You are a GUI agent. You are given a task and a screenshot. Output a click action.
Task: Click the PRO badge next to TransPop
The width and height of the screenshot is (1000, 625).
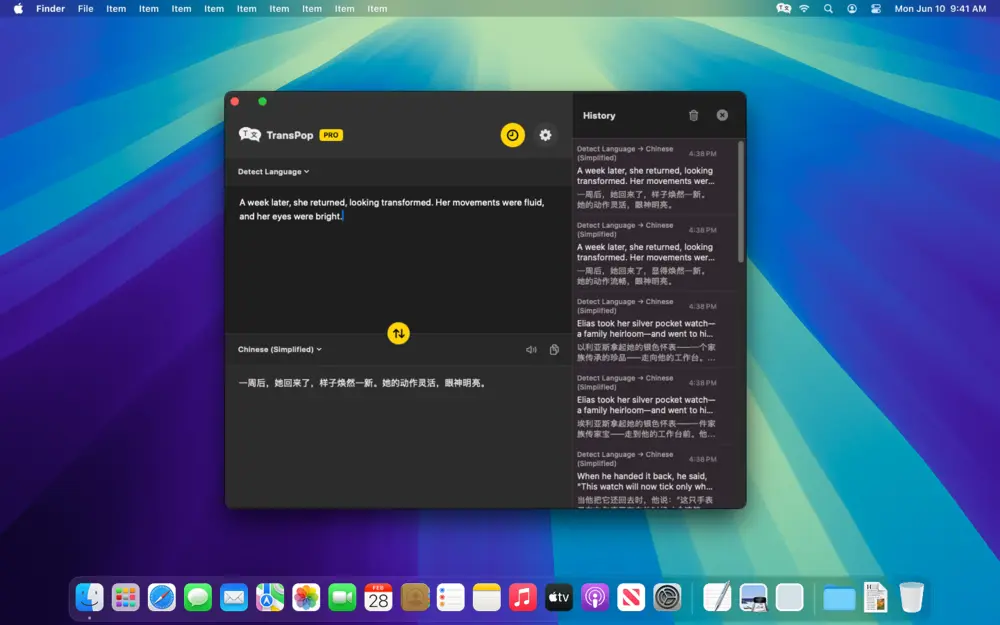(x=331, y=134)
